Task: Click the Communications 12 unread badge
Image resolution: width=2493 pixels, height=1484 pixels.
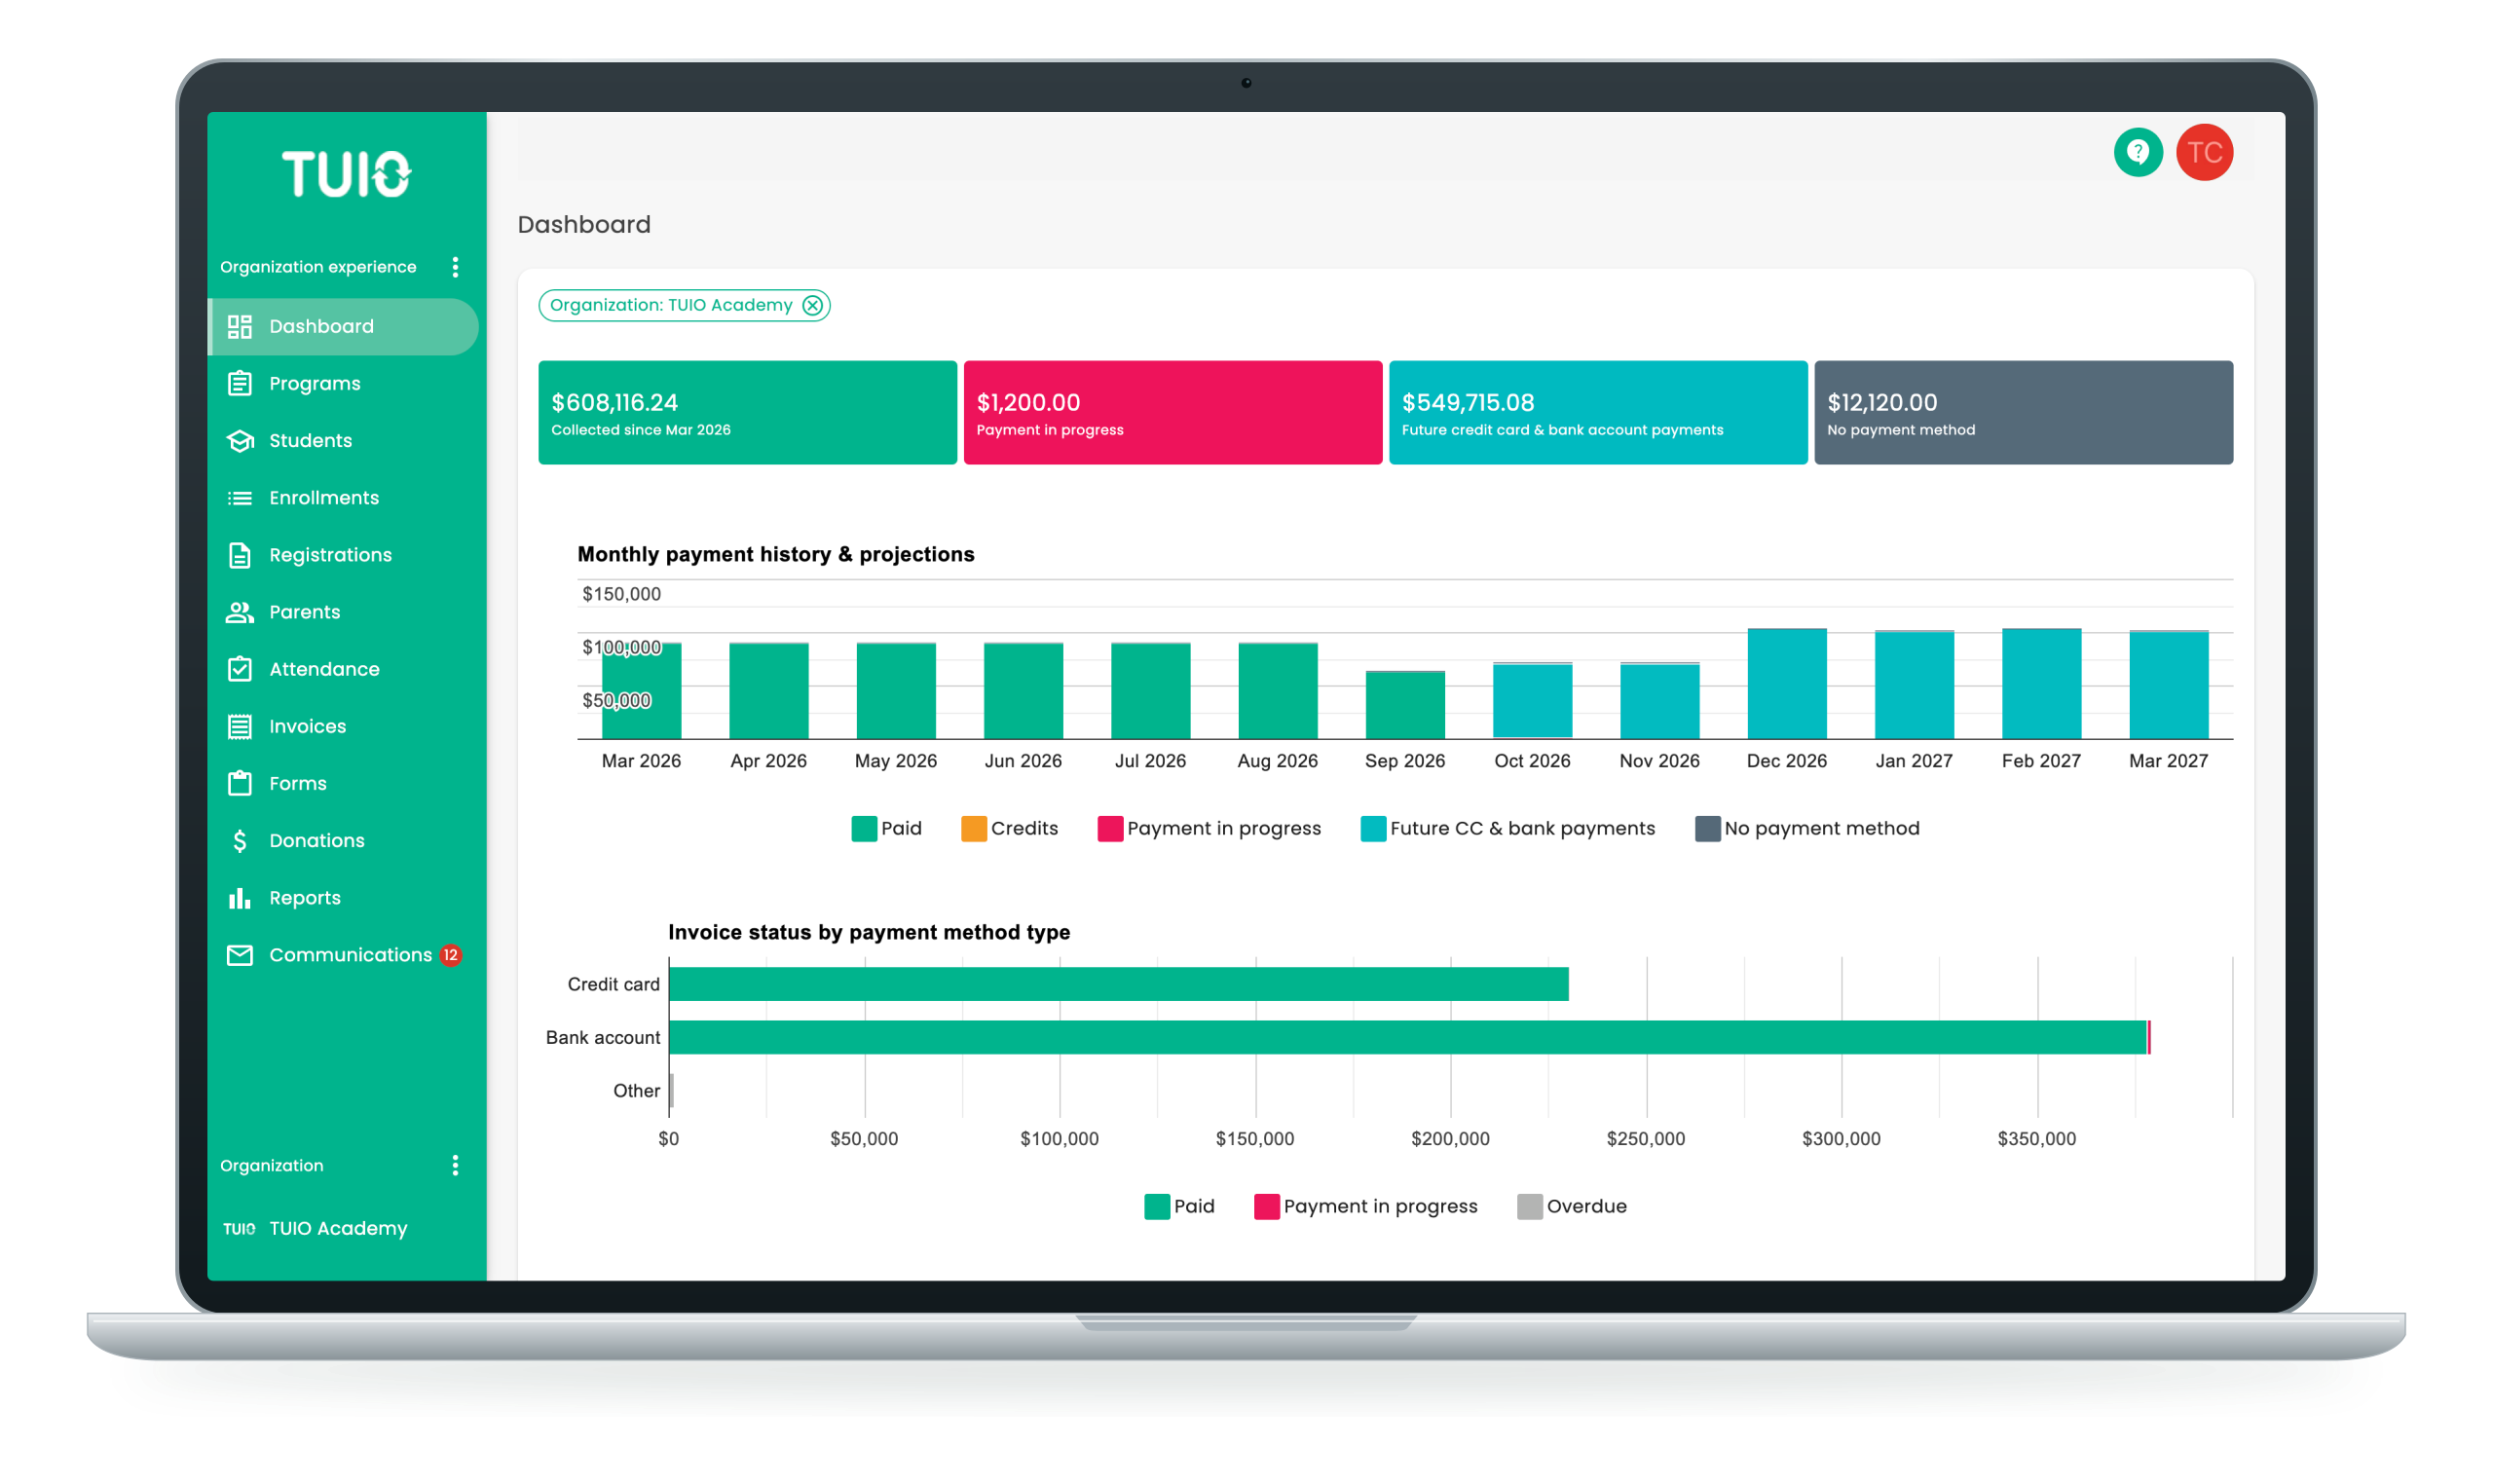Action: click(450, 955)
